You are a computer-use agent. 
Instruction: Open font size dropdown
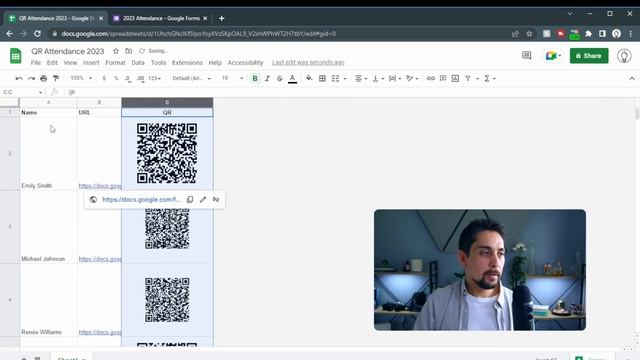pos(232,78)
